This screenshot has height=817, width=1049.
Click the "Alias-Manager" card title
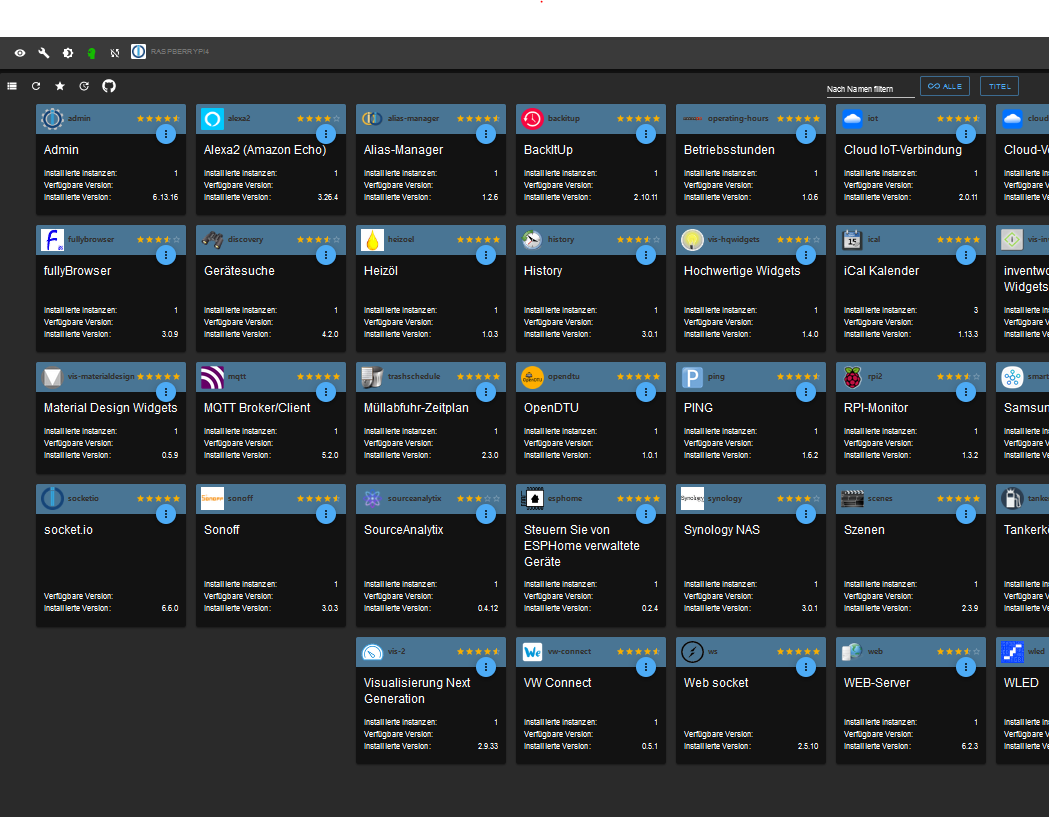403,150
